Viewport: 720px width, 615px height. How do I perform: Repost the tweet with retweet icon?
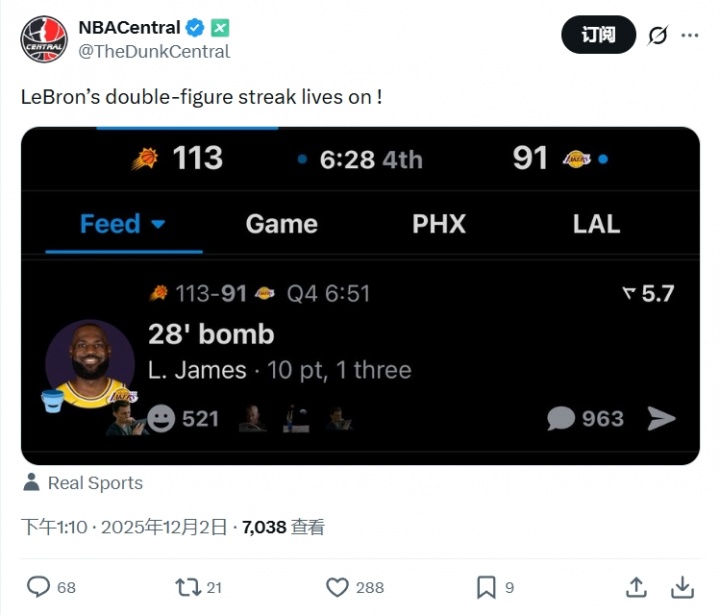pyautogui.click(x=187, y=587)
